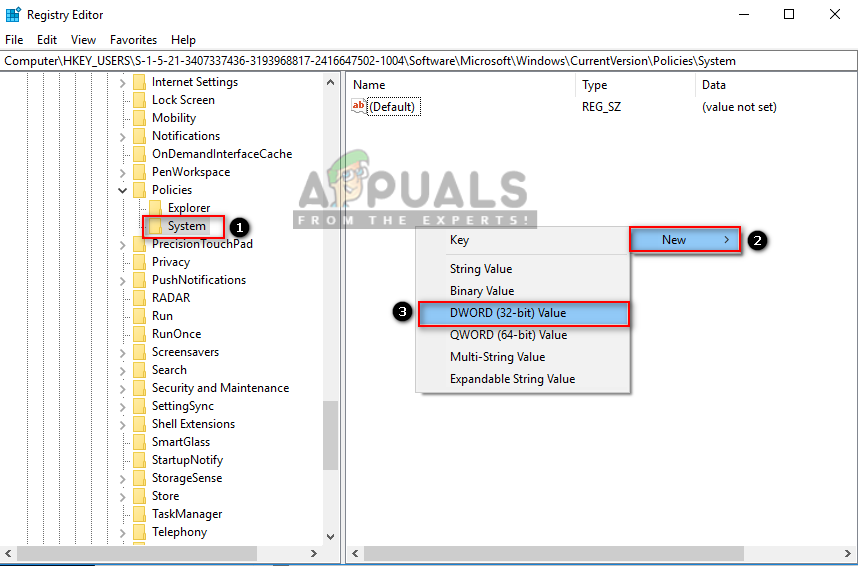Click the registry path address bar
Viewport: 858px width, 566px height.
428,61
